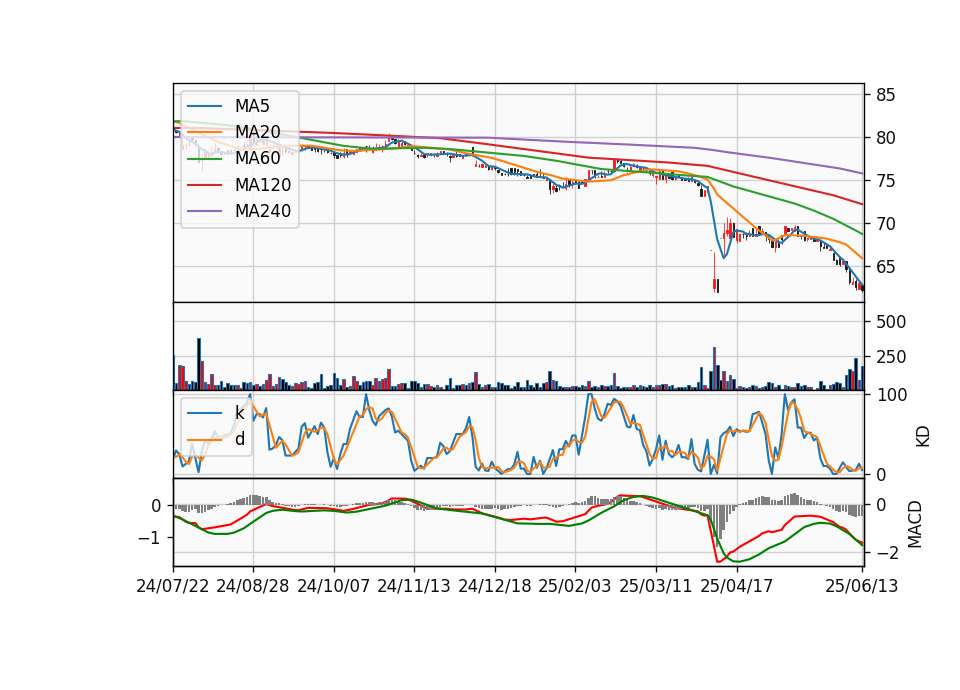This screenshot has height=690, width=960.
Task: Click the KD axis title
Action: pos(923,437)
